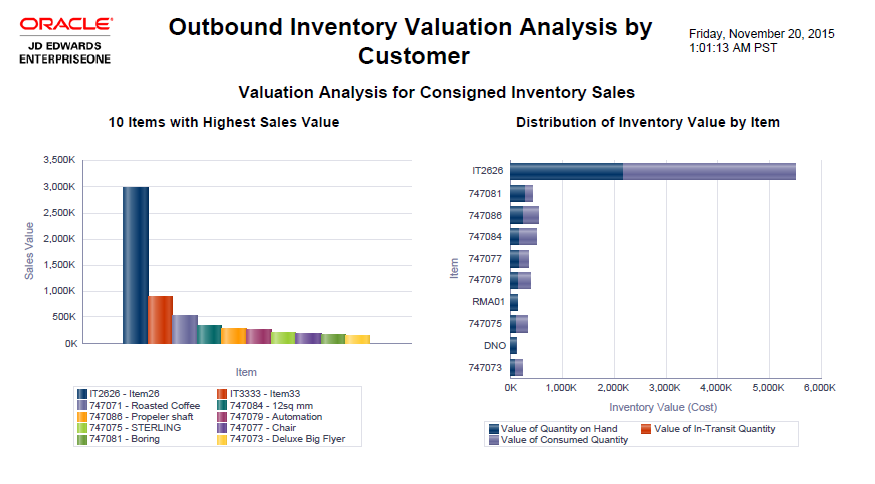Screen dimensions: 875x484
Task: Click the 747086 horizontal inventory bar
Action: (525, 215)
